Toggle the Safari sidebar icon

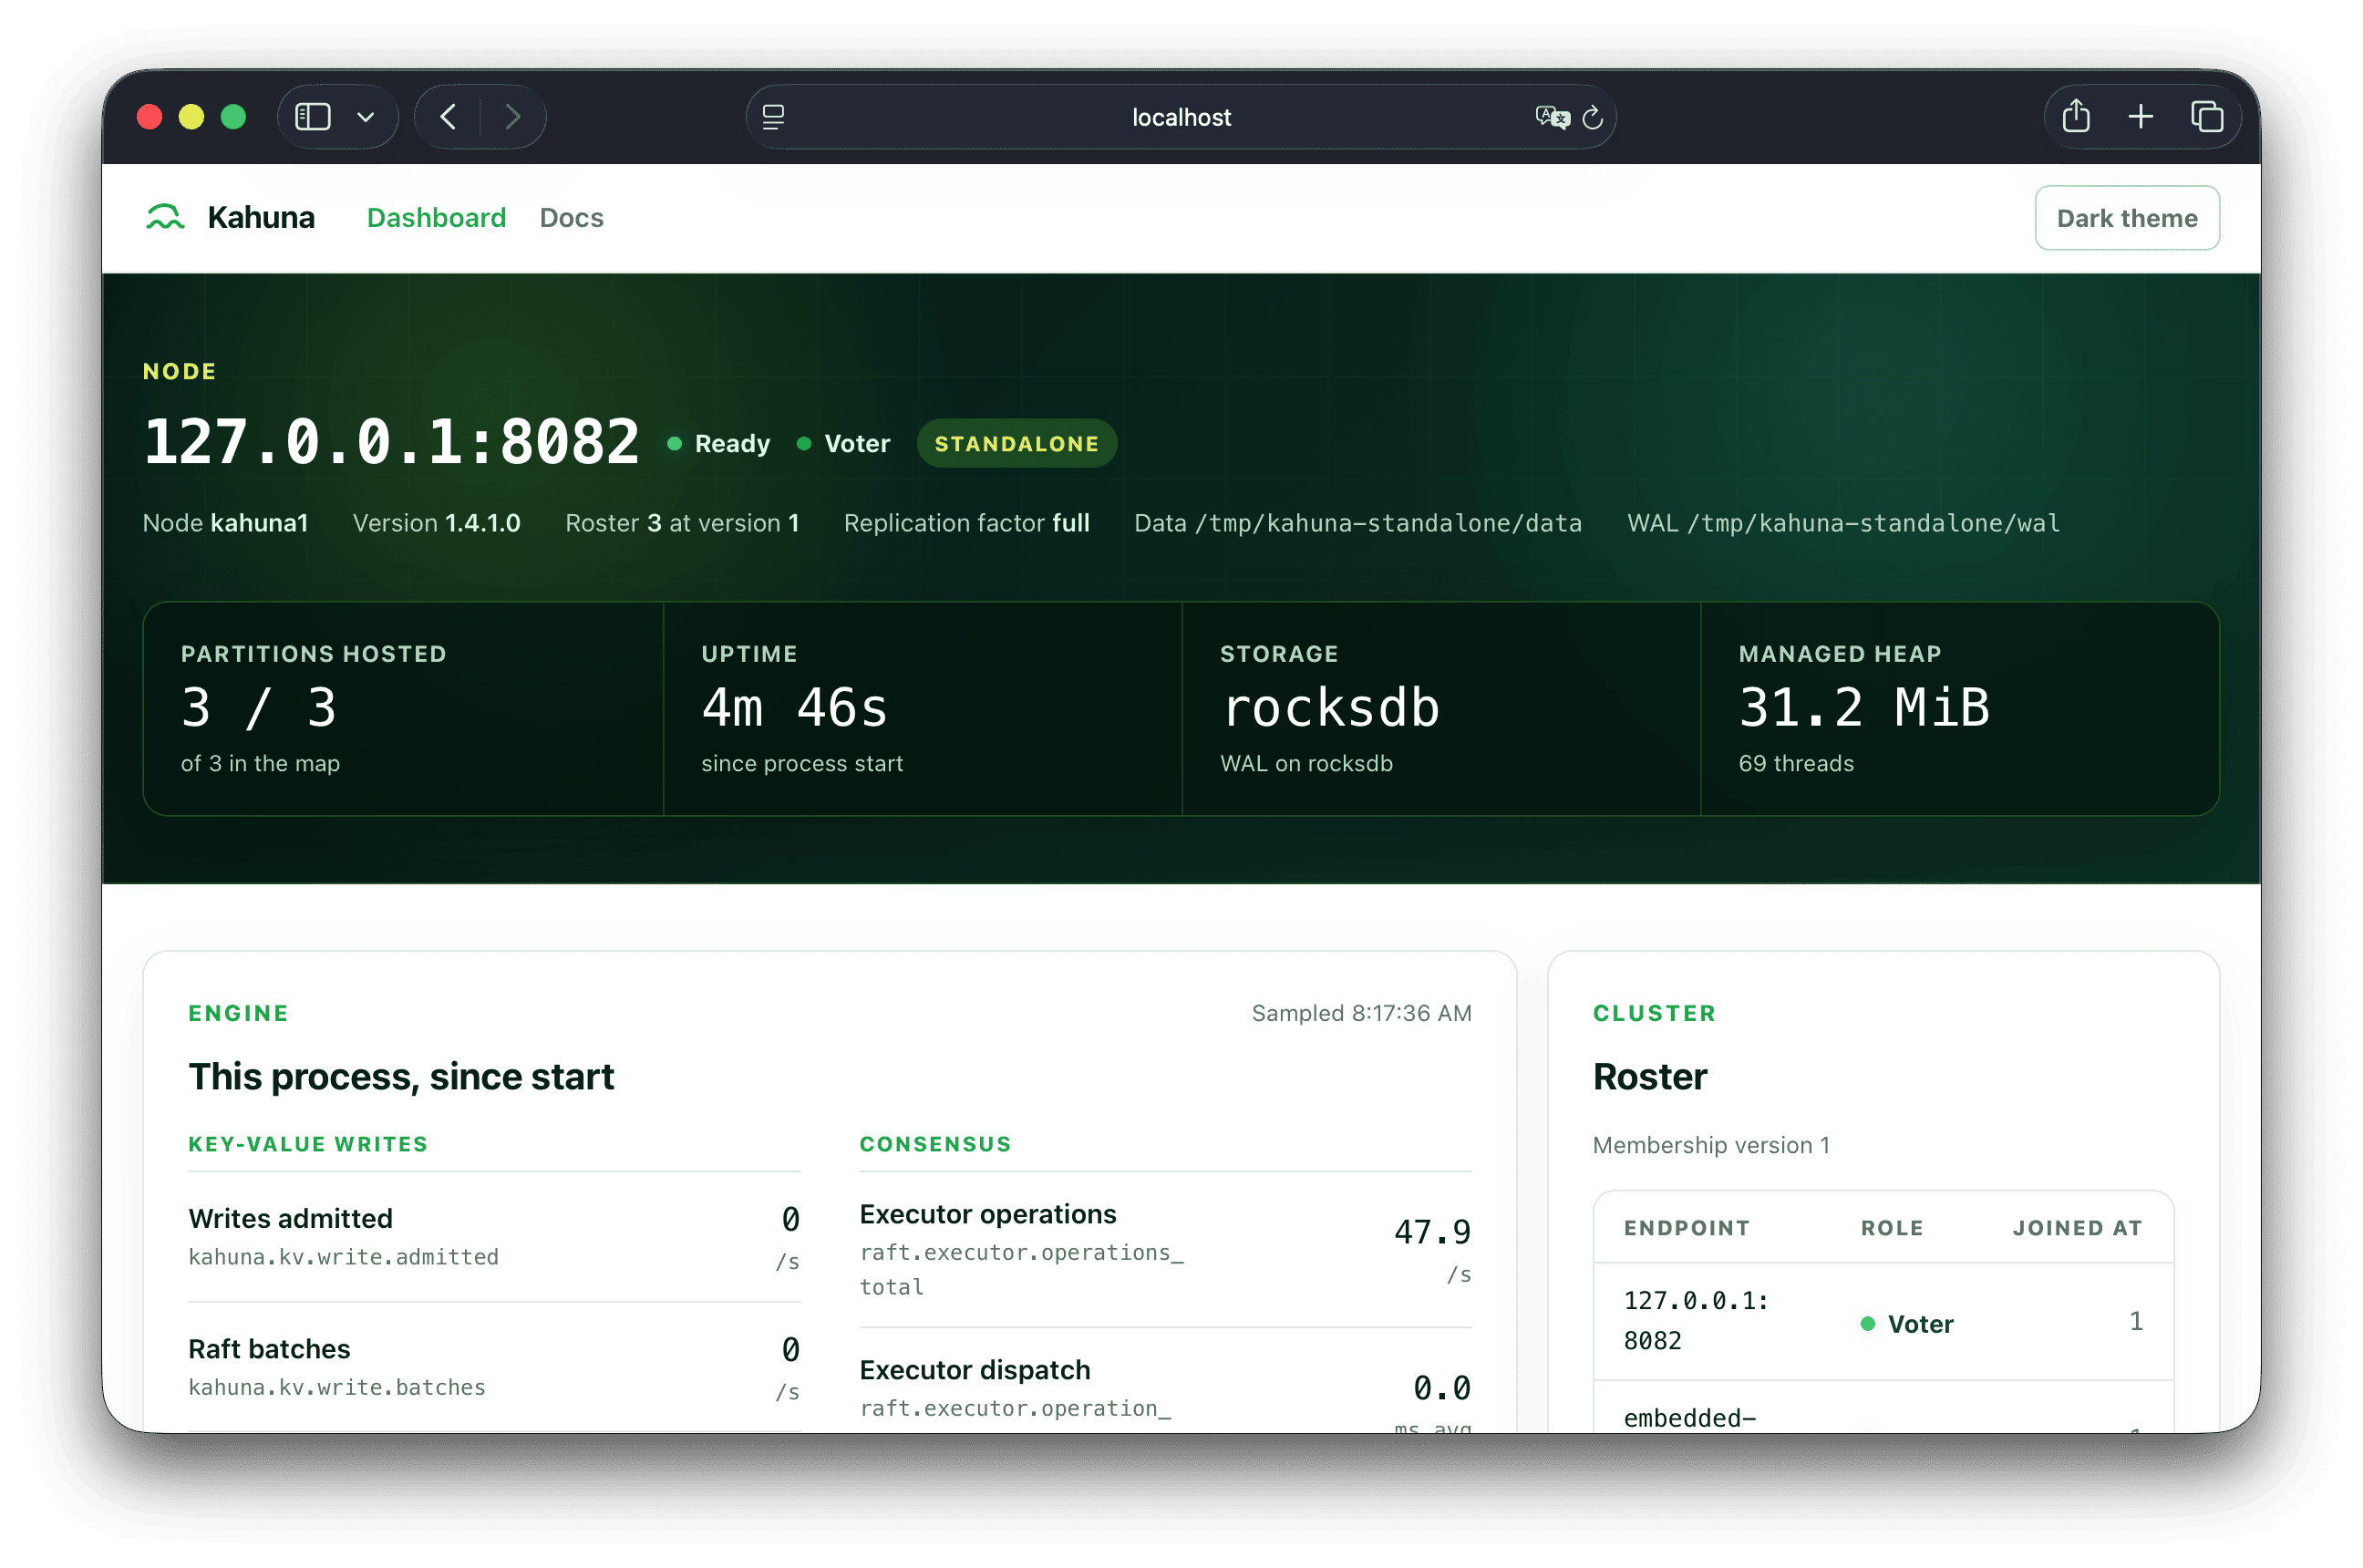[312, 117]
